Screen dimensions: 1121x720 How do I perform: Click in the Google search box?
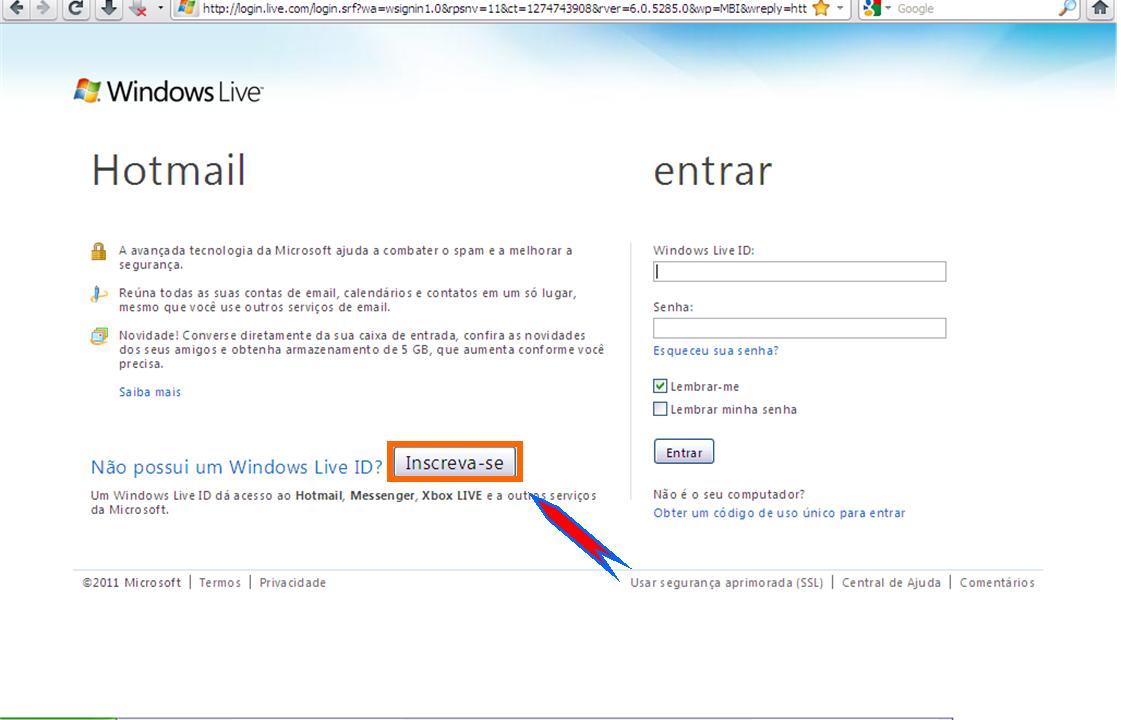tap(976, 9)
